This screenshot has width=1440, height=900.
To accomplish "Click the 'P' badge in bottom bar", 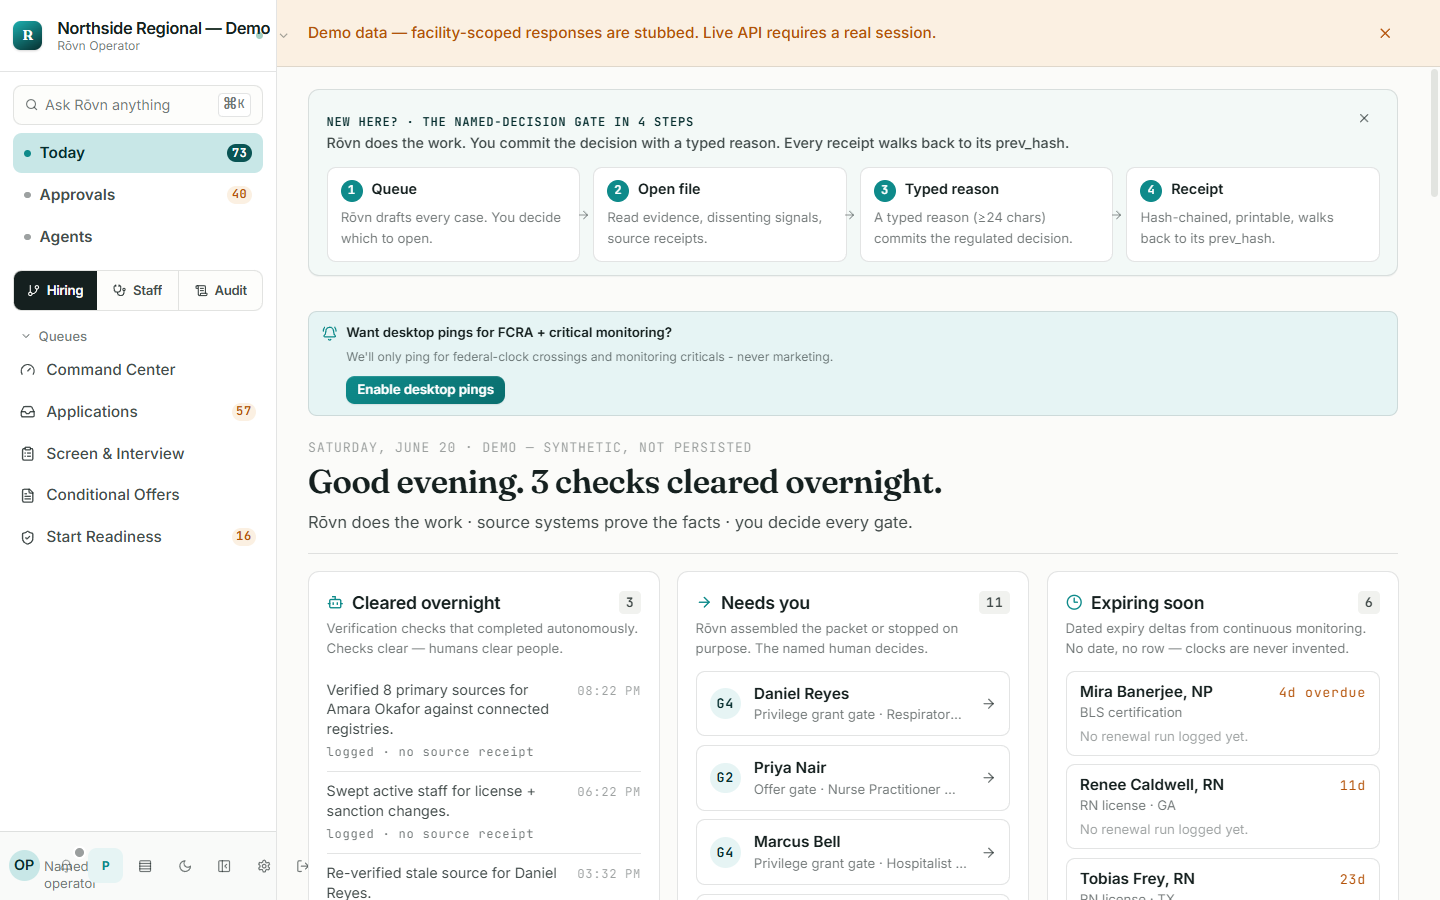I will pos(105,866).
